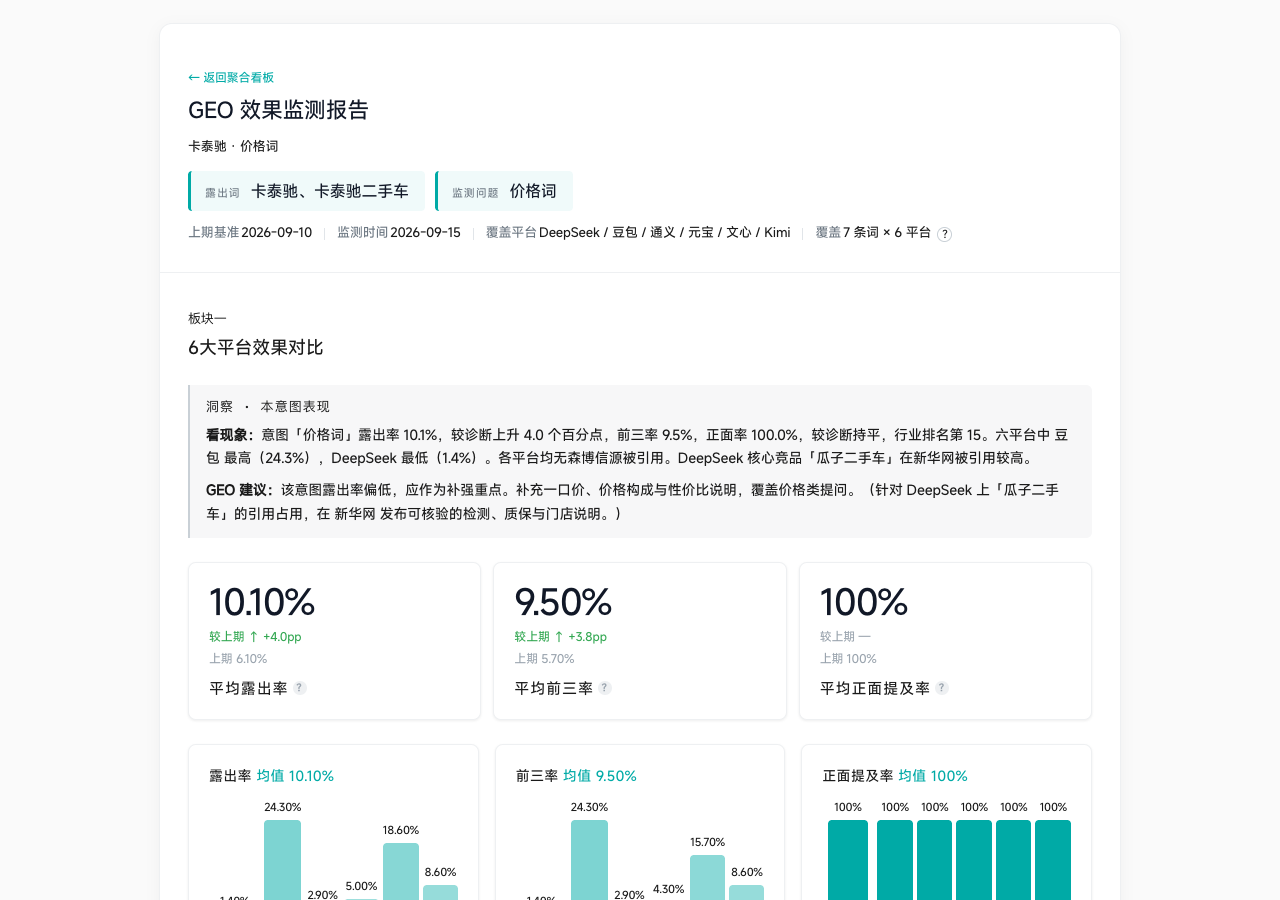Click the 18.60% bar in 露出率 chart
Viewport: 1280px width, 900px height.
click(x=401, y=871)
